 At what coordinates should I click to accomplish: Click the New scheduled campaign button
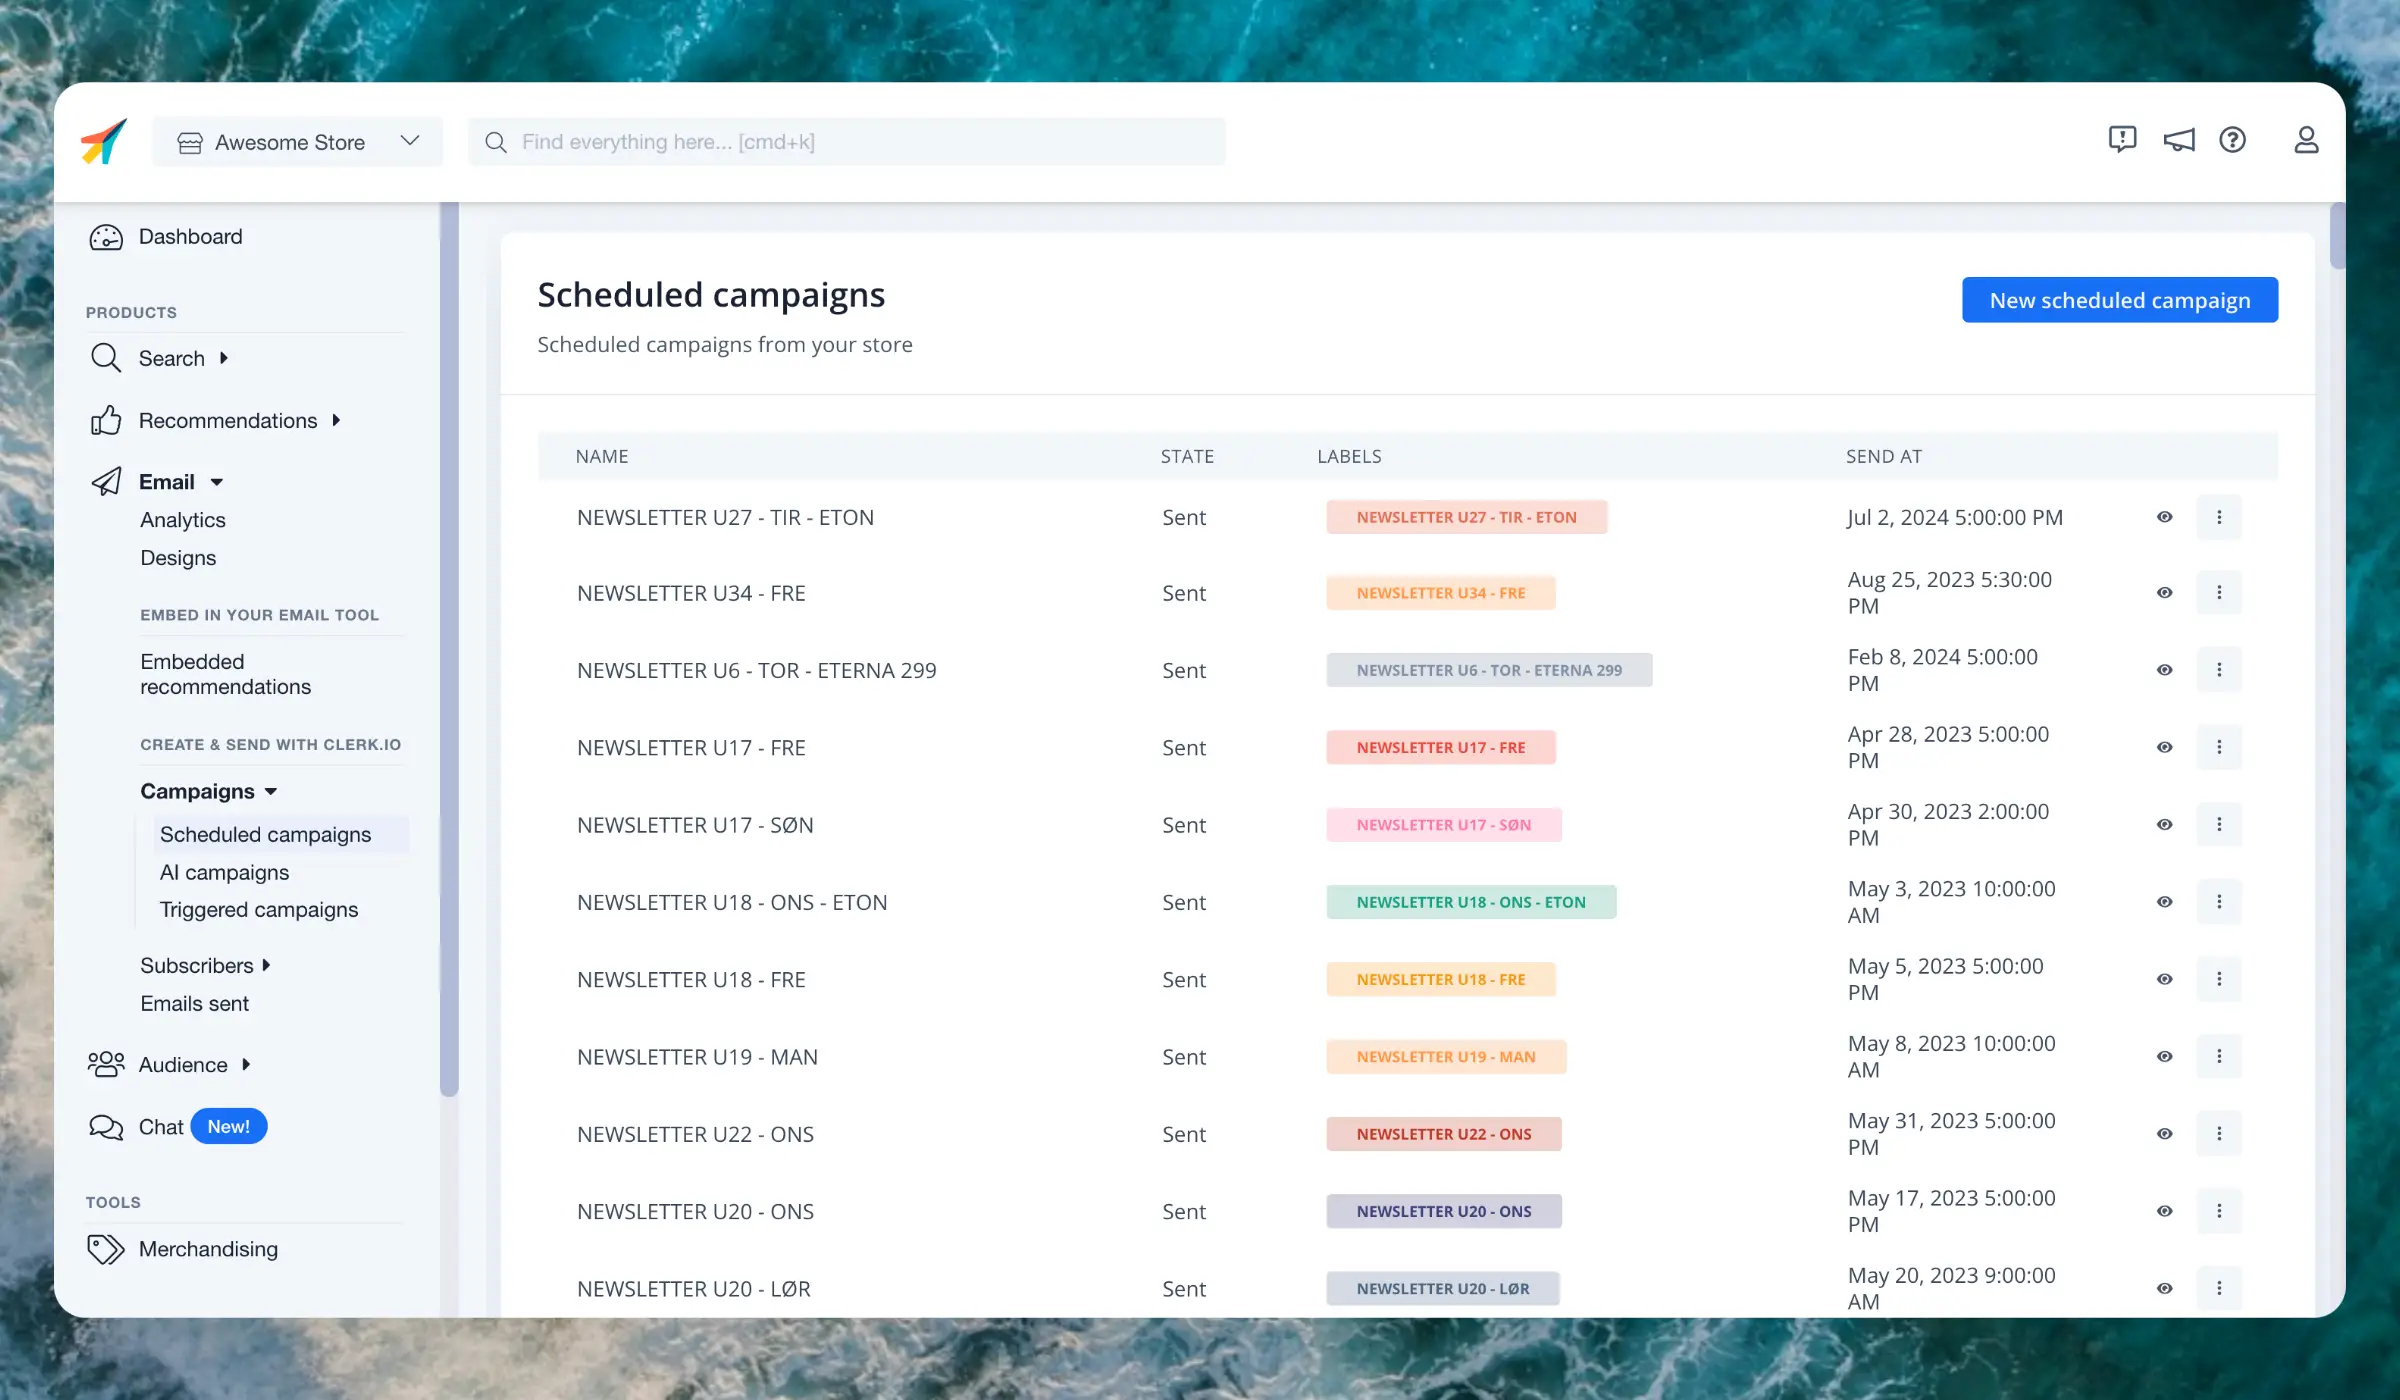[x=2120, y=300]
